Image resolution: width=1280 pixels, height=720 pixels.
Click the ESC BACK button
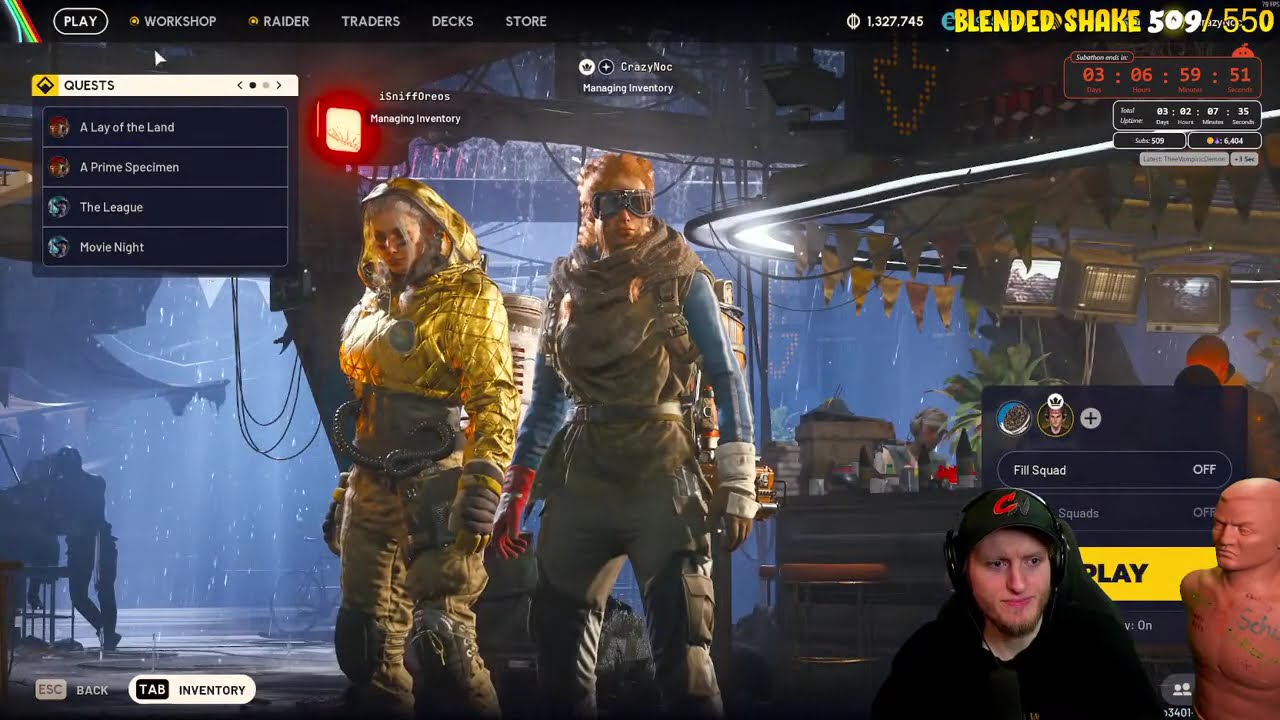point(73,690)
